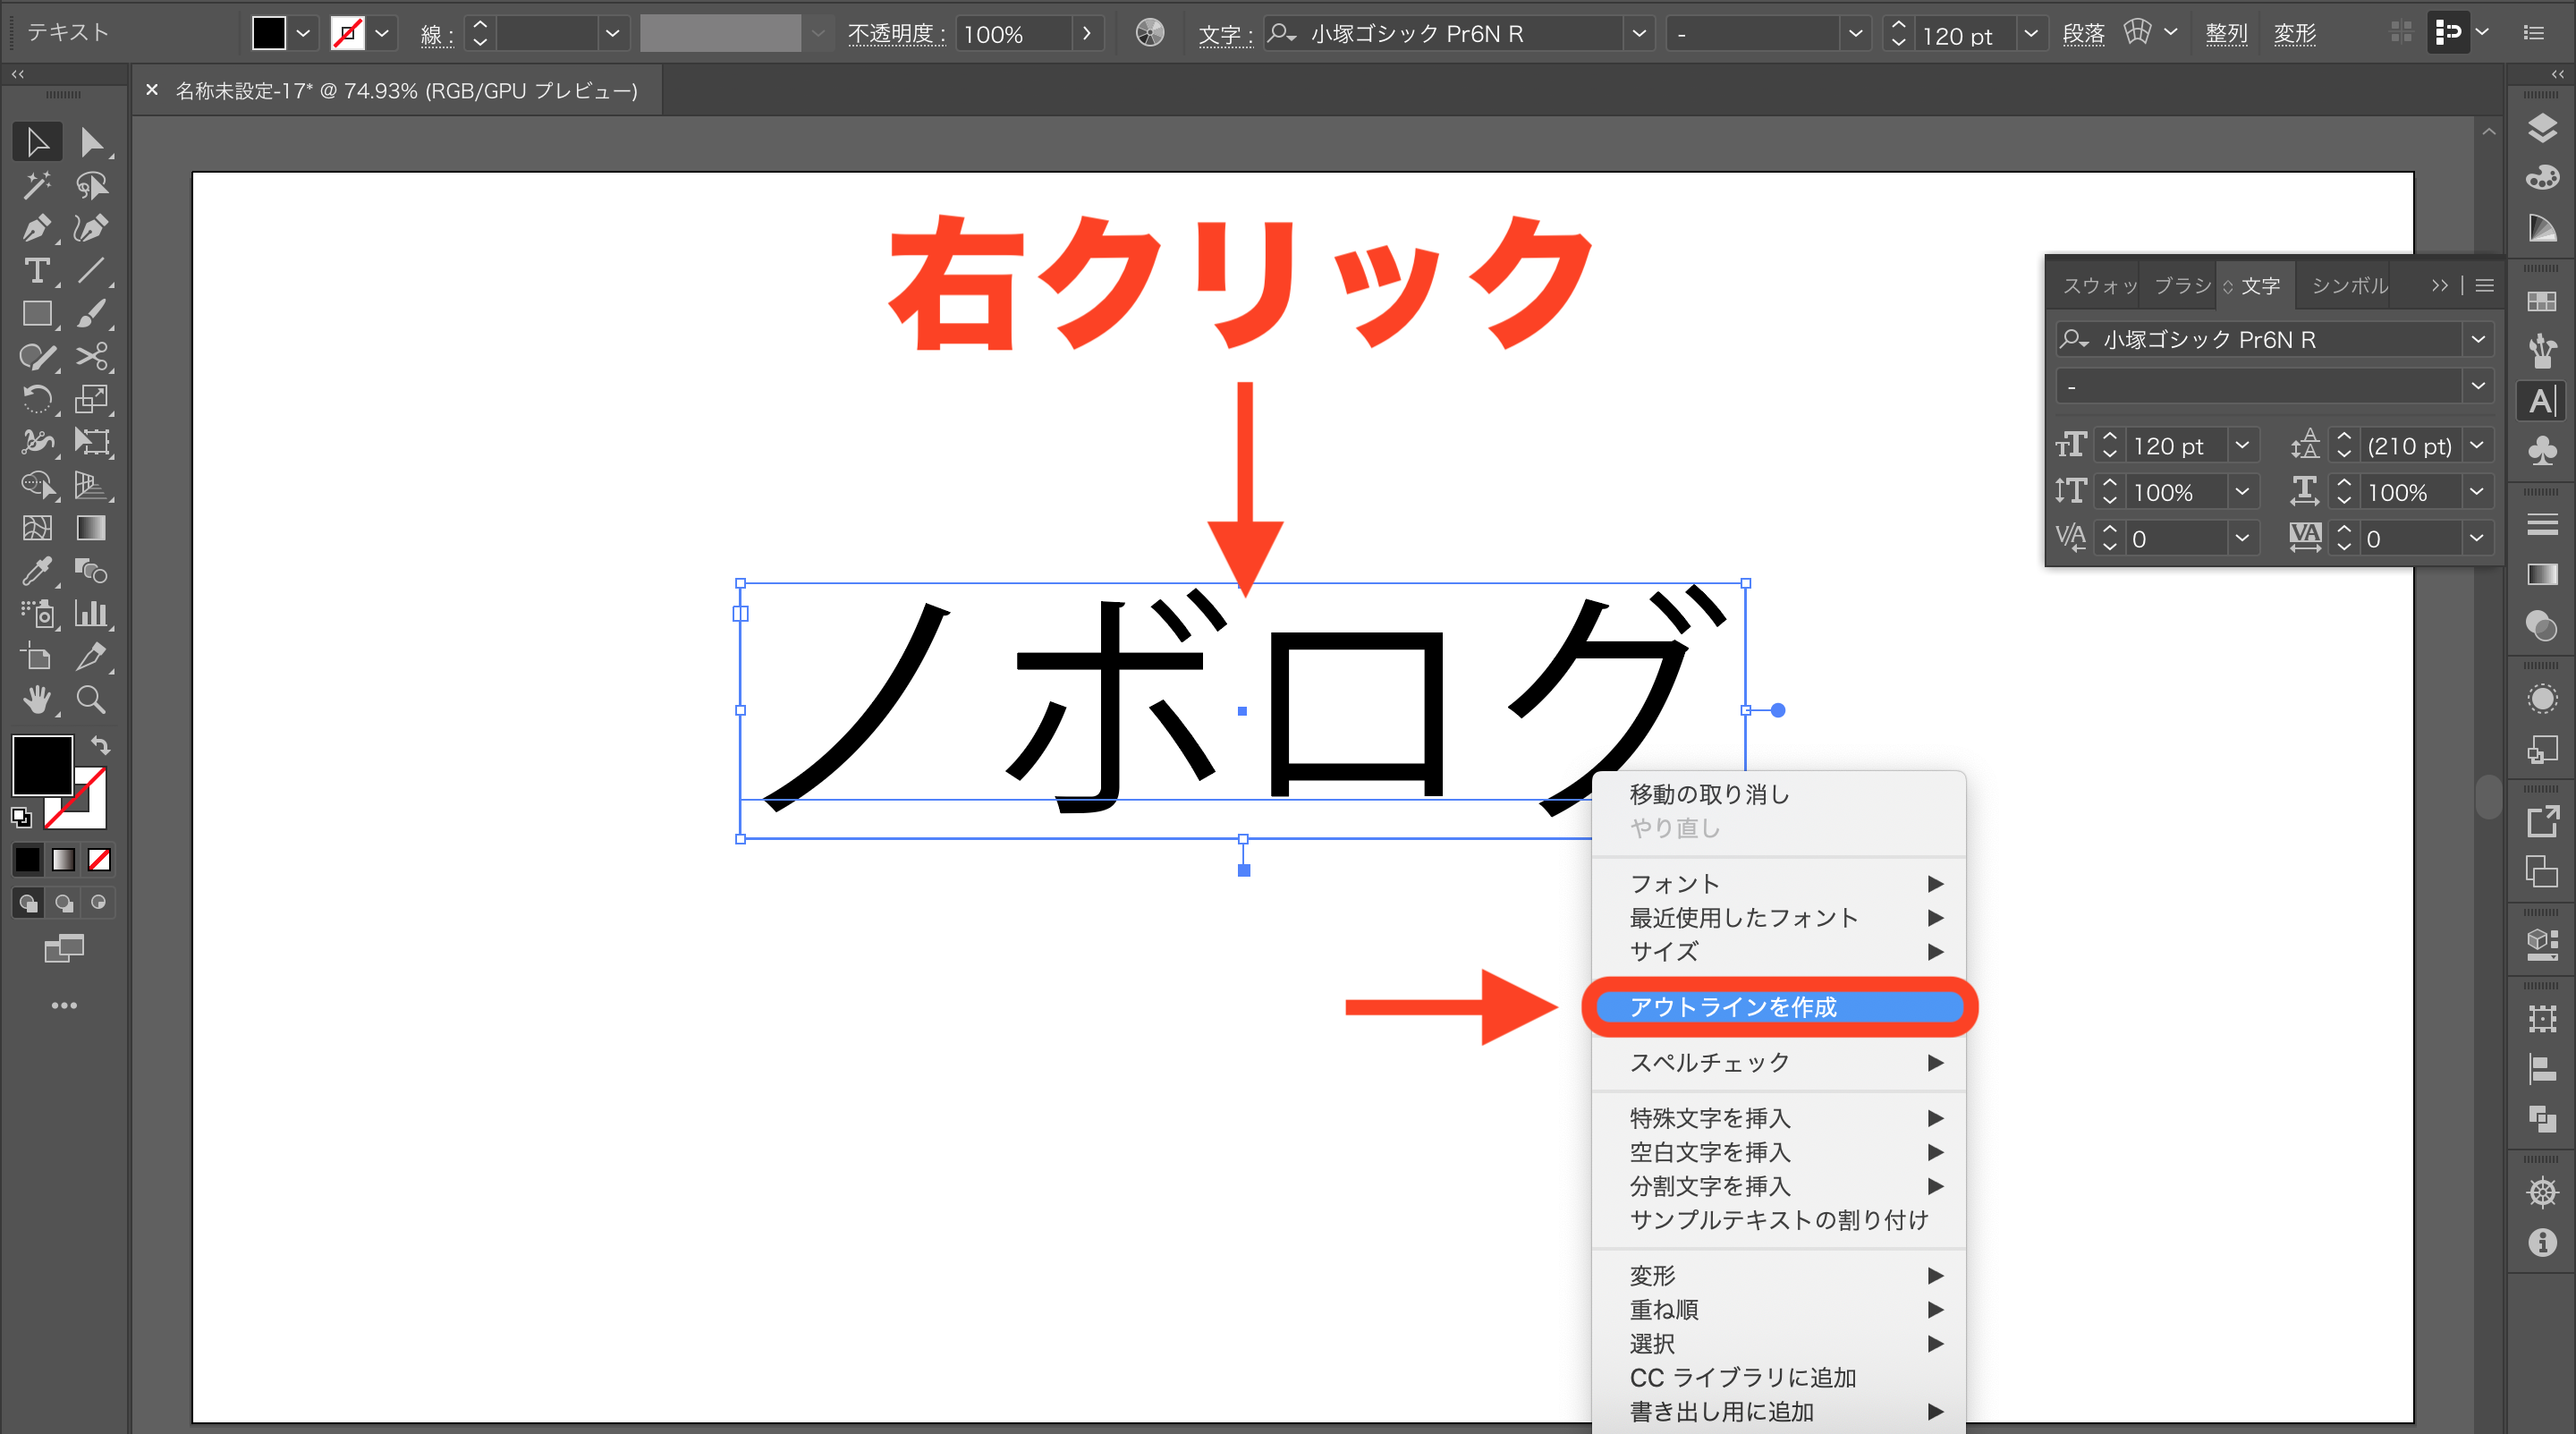Select the Column Graph tool

click(92, 613)
